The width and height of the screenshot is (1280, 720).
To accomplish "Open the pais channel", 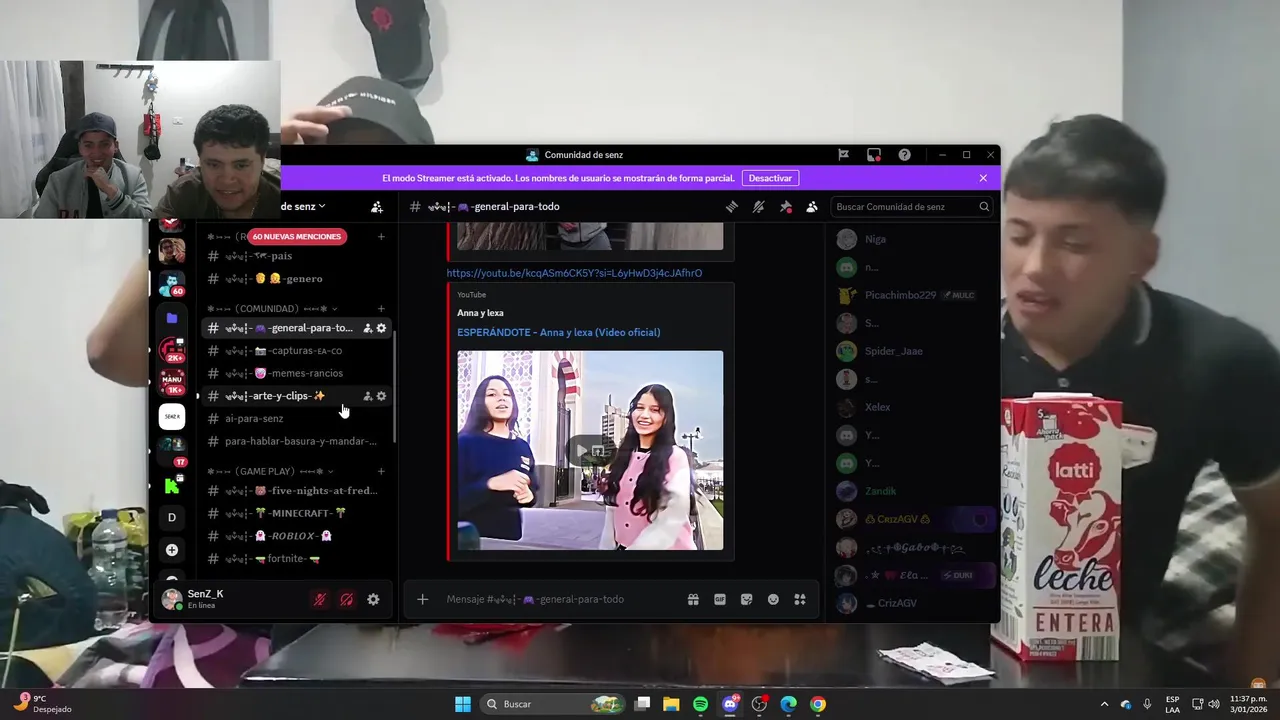I will pos(297,256).
